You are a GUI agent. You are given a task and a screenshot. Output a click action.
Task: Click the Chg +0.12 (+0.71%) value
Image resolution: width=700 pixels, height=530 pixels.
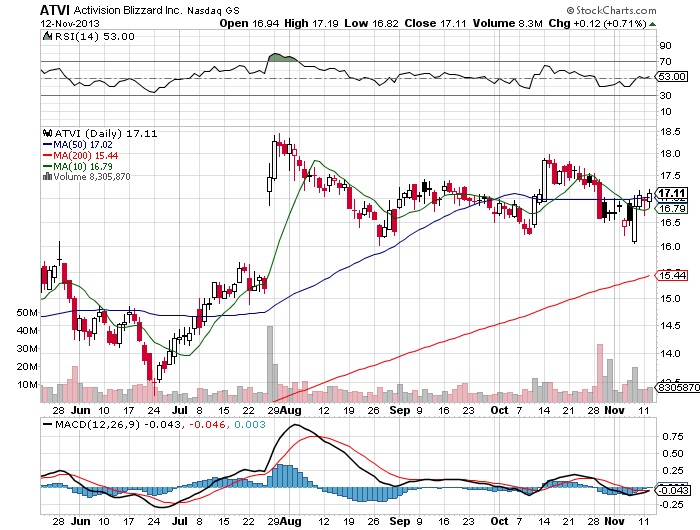point(597,24)
